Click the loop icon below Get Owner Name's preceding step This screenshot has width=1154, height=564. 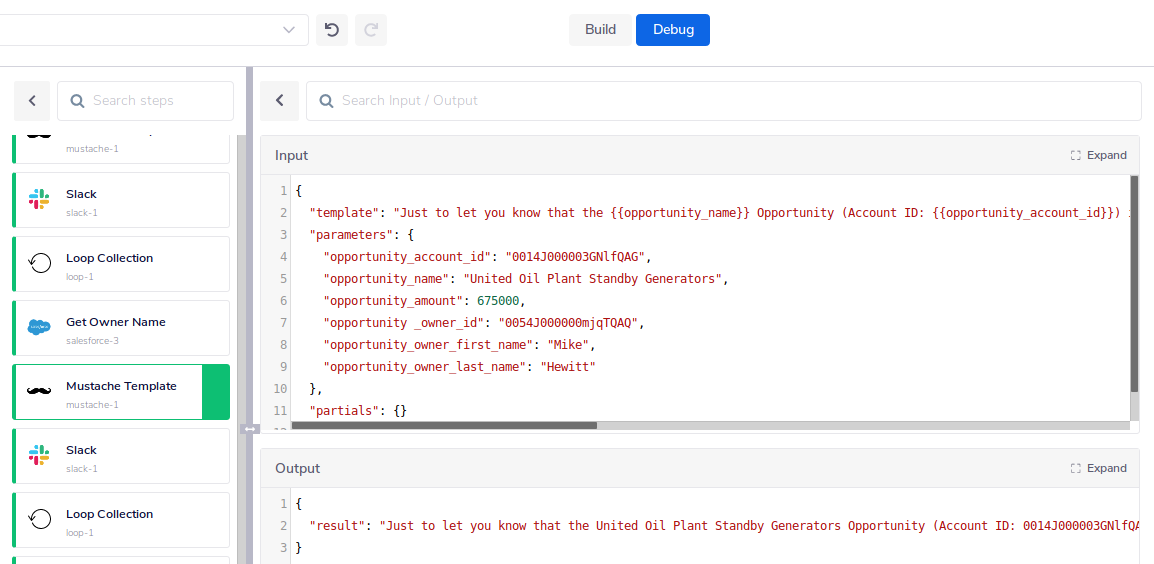tap(39, 264)
